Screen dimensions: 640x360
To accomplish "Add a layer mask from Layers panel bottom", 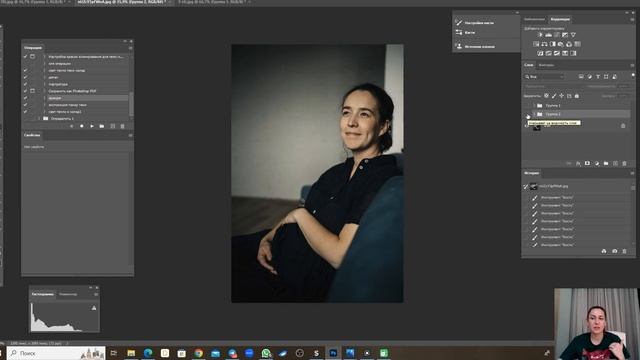I will tap(587, 163).
